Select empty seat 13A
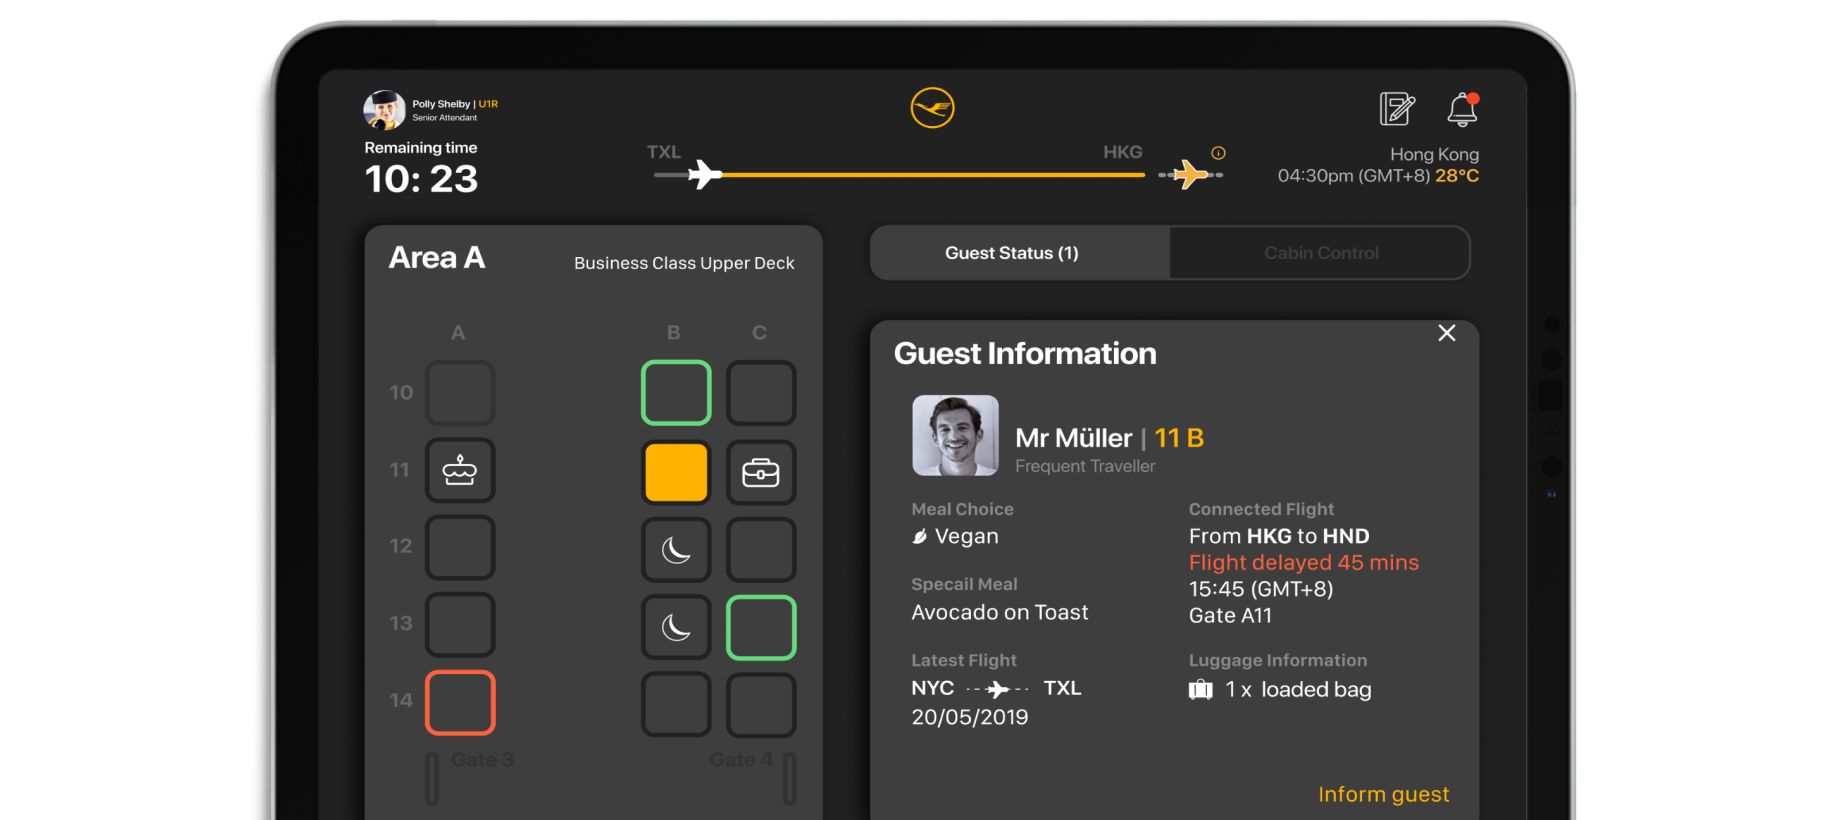Image resolution: width=1826 pixels, height=820 pixels. click(460, 625)
